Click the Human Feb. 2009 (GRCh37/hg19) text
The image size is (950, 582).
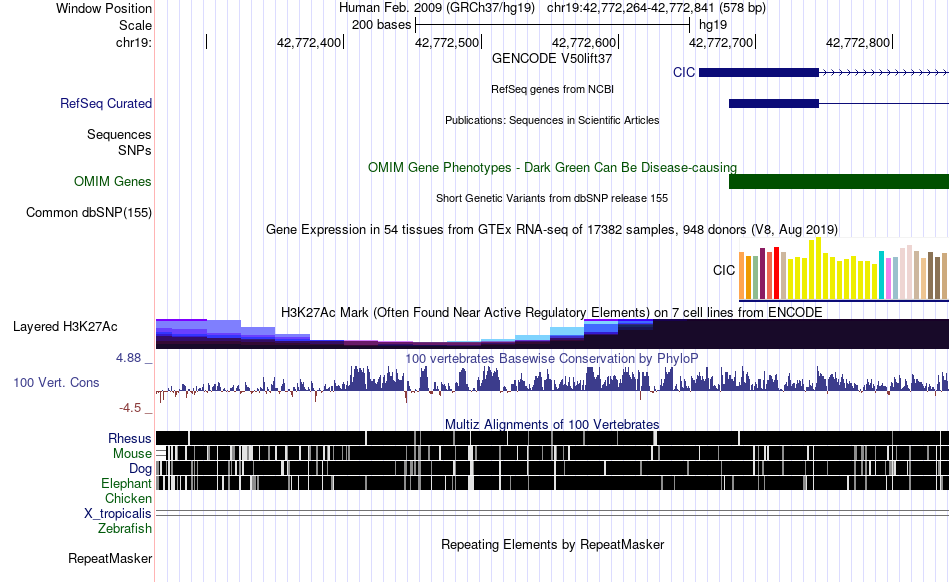point(437,8)
